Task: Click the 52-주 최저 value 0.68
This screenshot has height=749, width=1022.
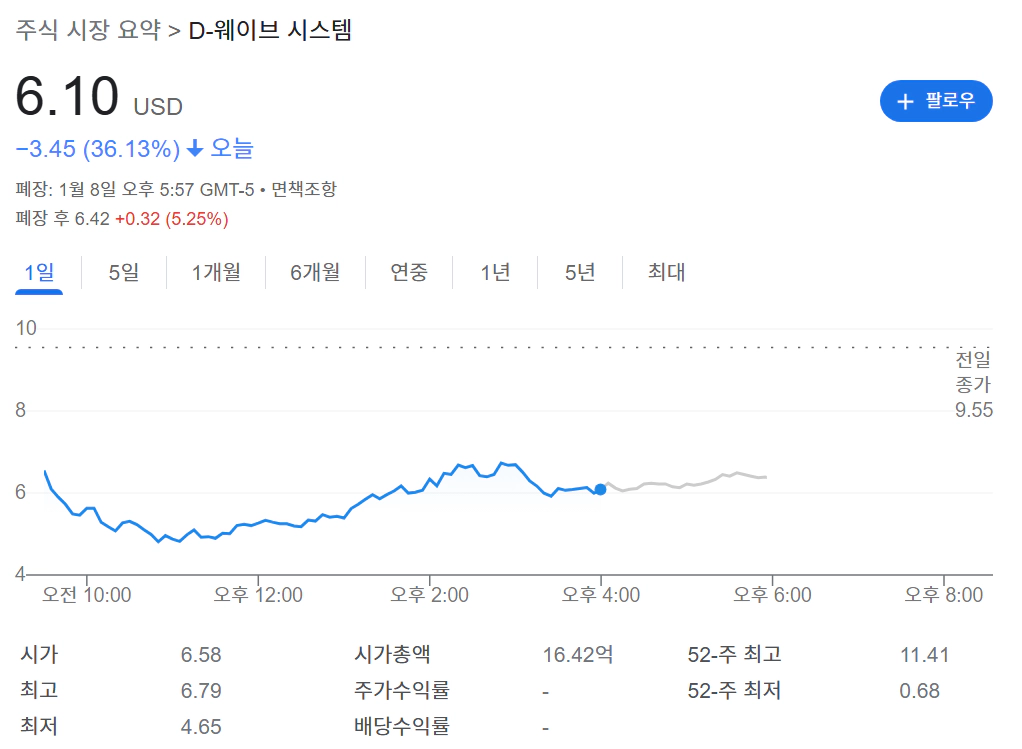Action: pyautogui.click(x=920, y=690)
